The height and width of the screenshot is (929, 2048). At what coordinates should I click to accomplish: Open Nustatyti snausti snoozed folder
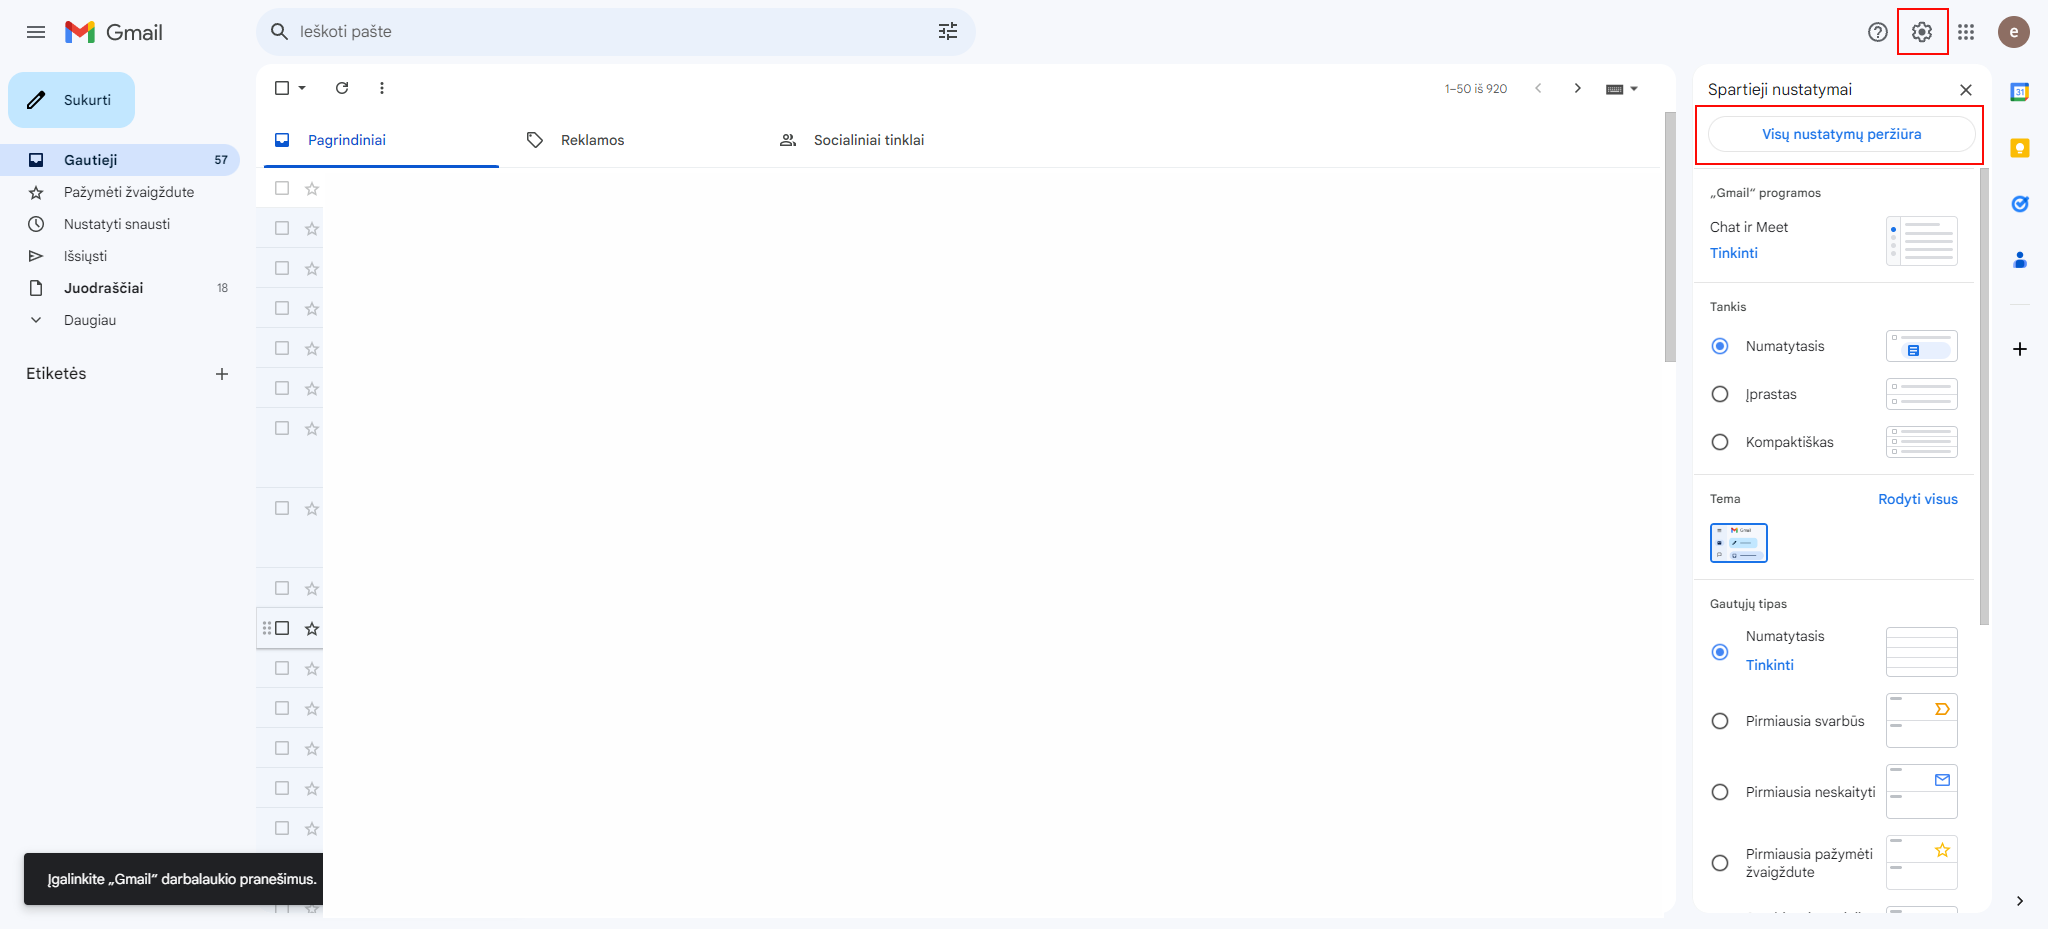pyautogui.click(x=120, y=224)
